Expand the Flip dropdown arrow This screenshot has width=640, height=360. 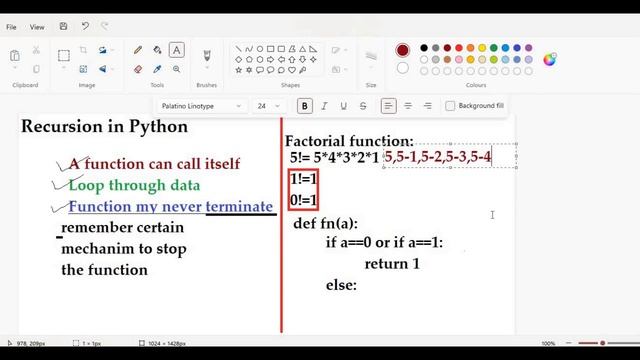pos(112,69)
